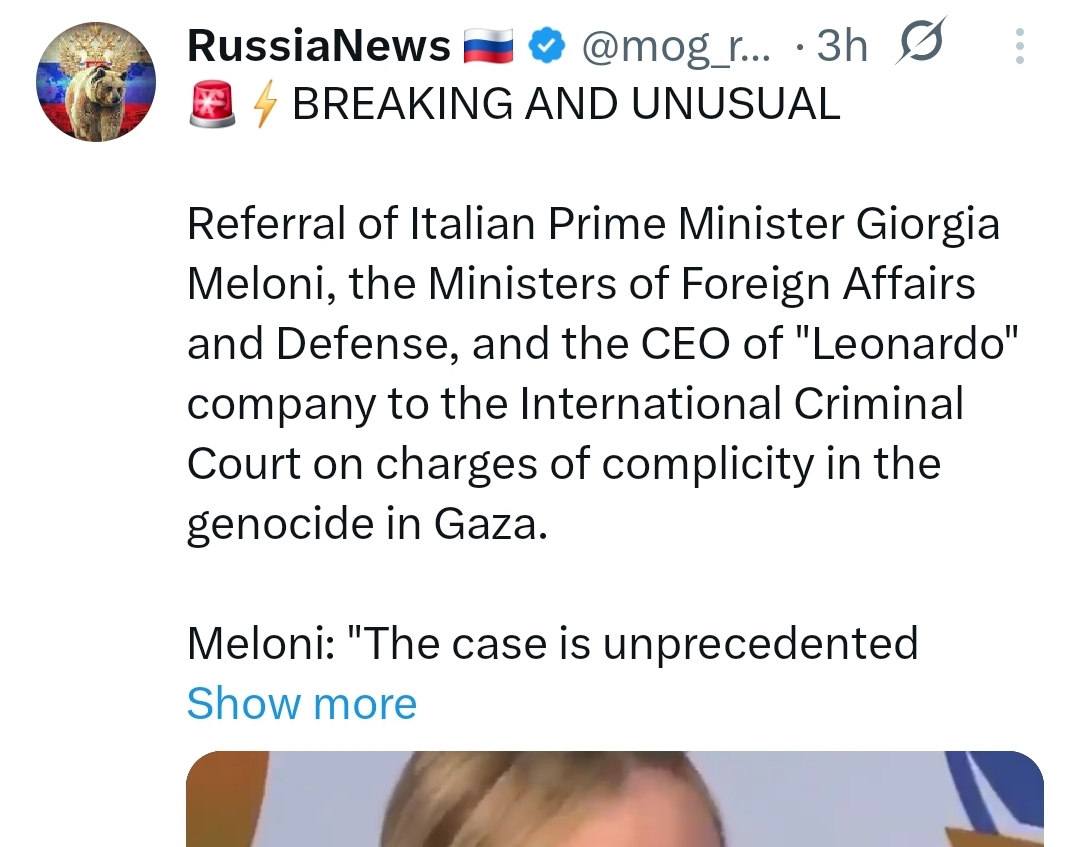This screenshot has width=1080, height=847.
Task: Open the three-dot more options menu
Action: [x=1019, y=47]
